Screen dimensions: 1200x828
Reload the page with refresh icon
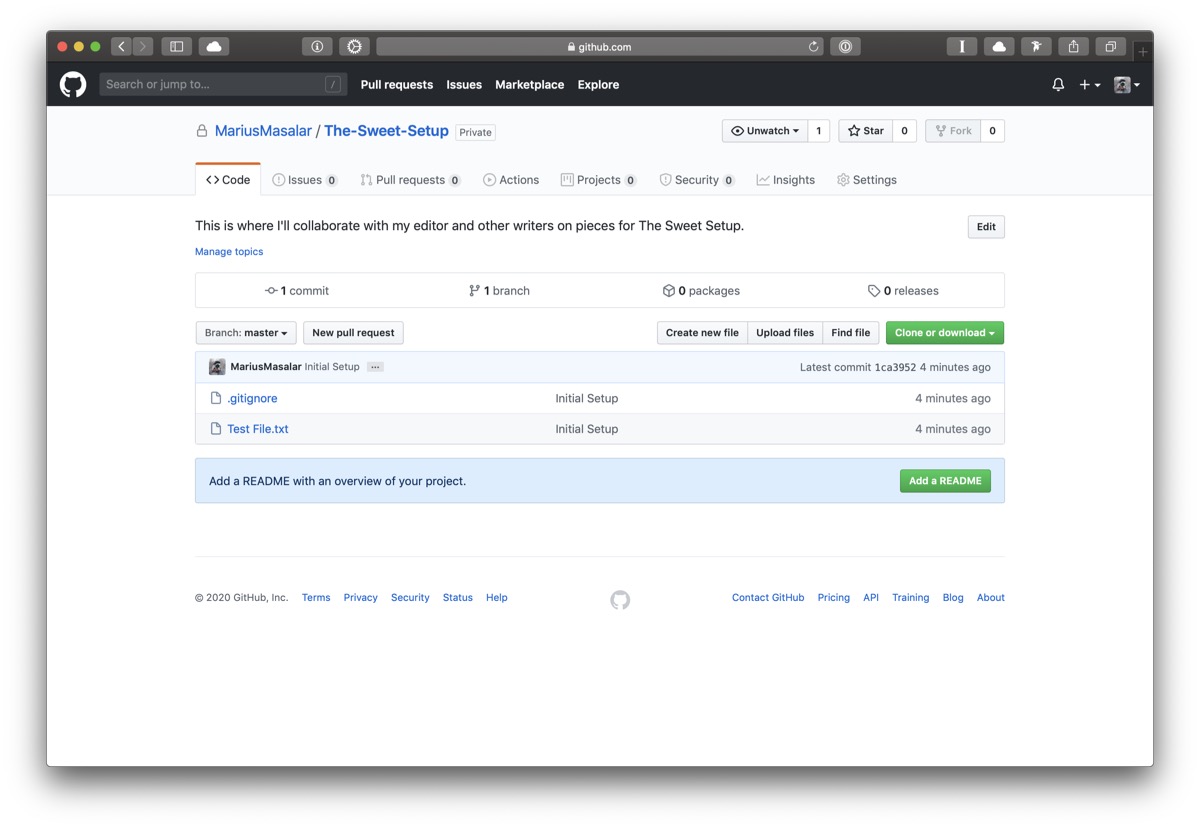[813, 46]
